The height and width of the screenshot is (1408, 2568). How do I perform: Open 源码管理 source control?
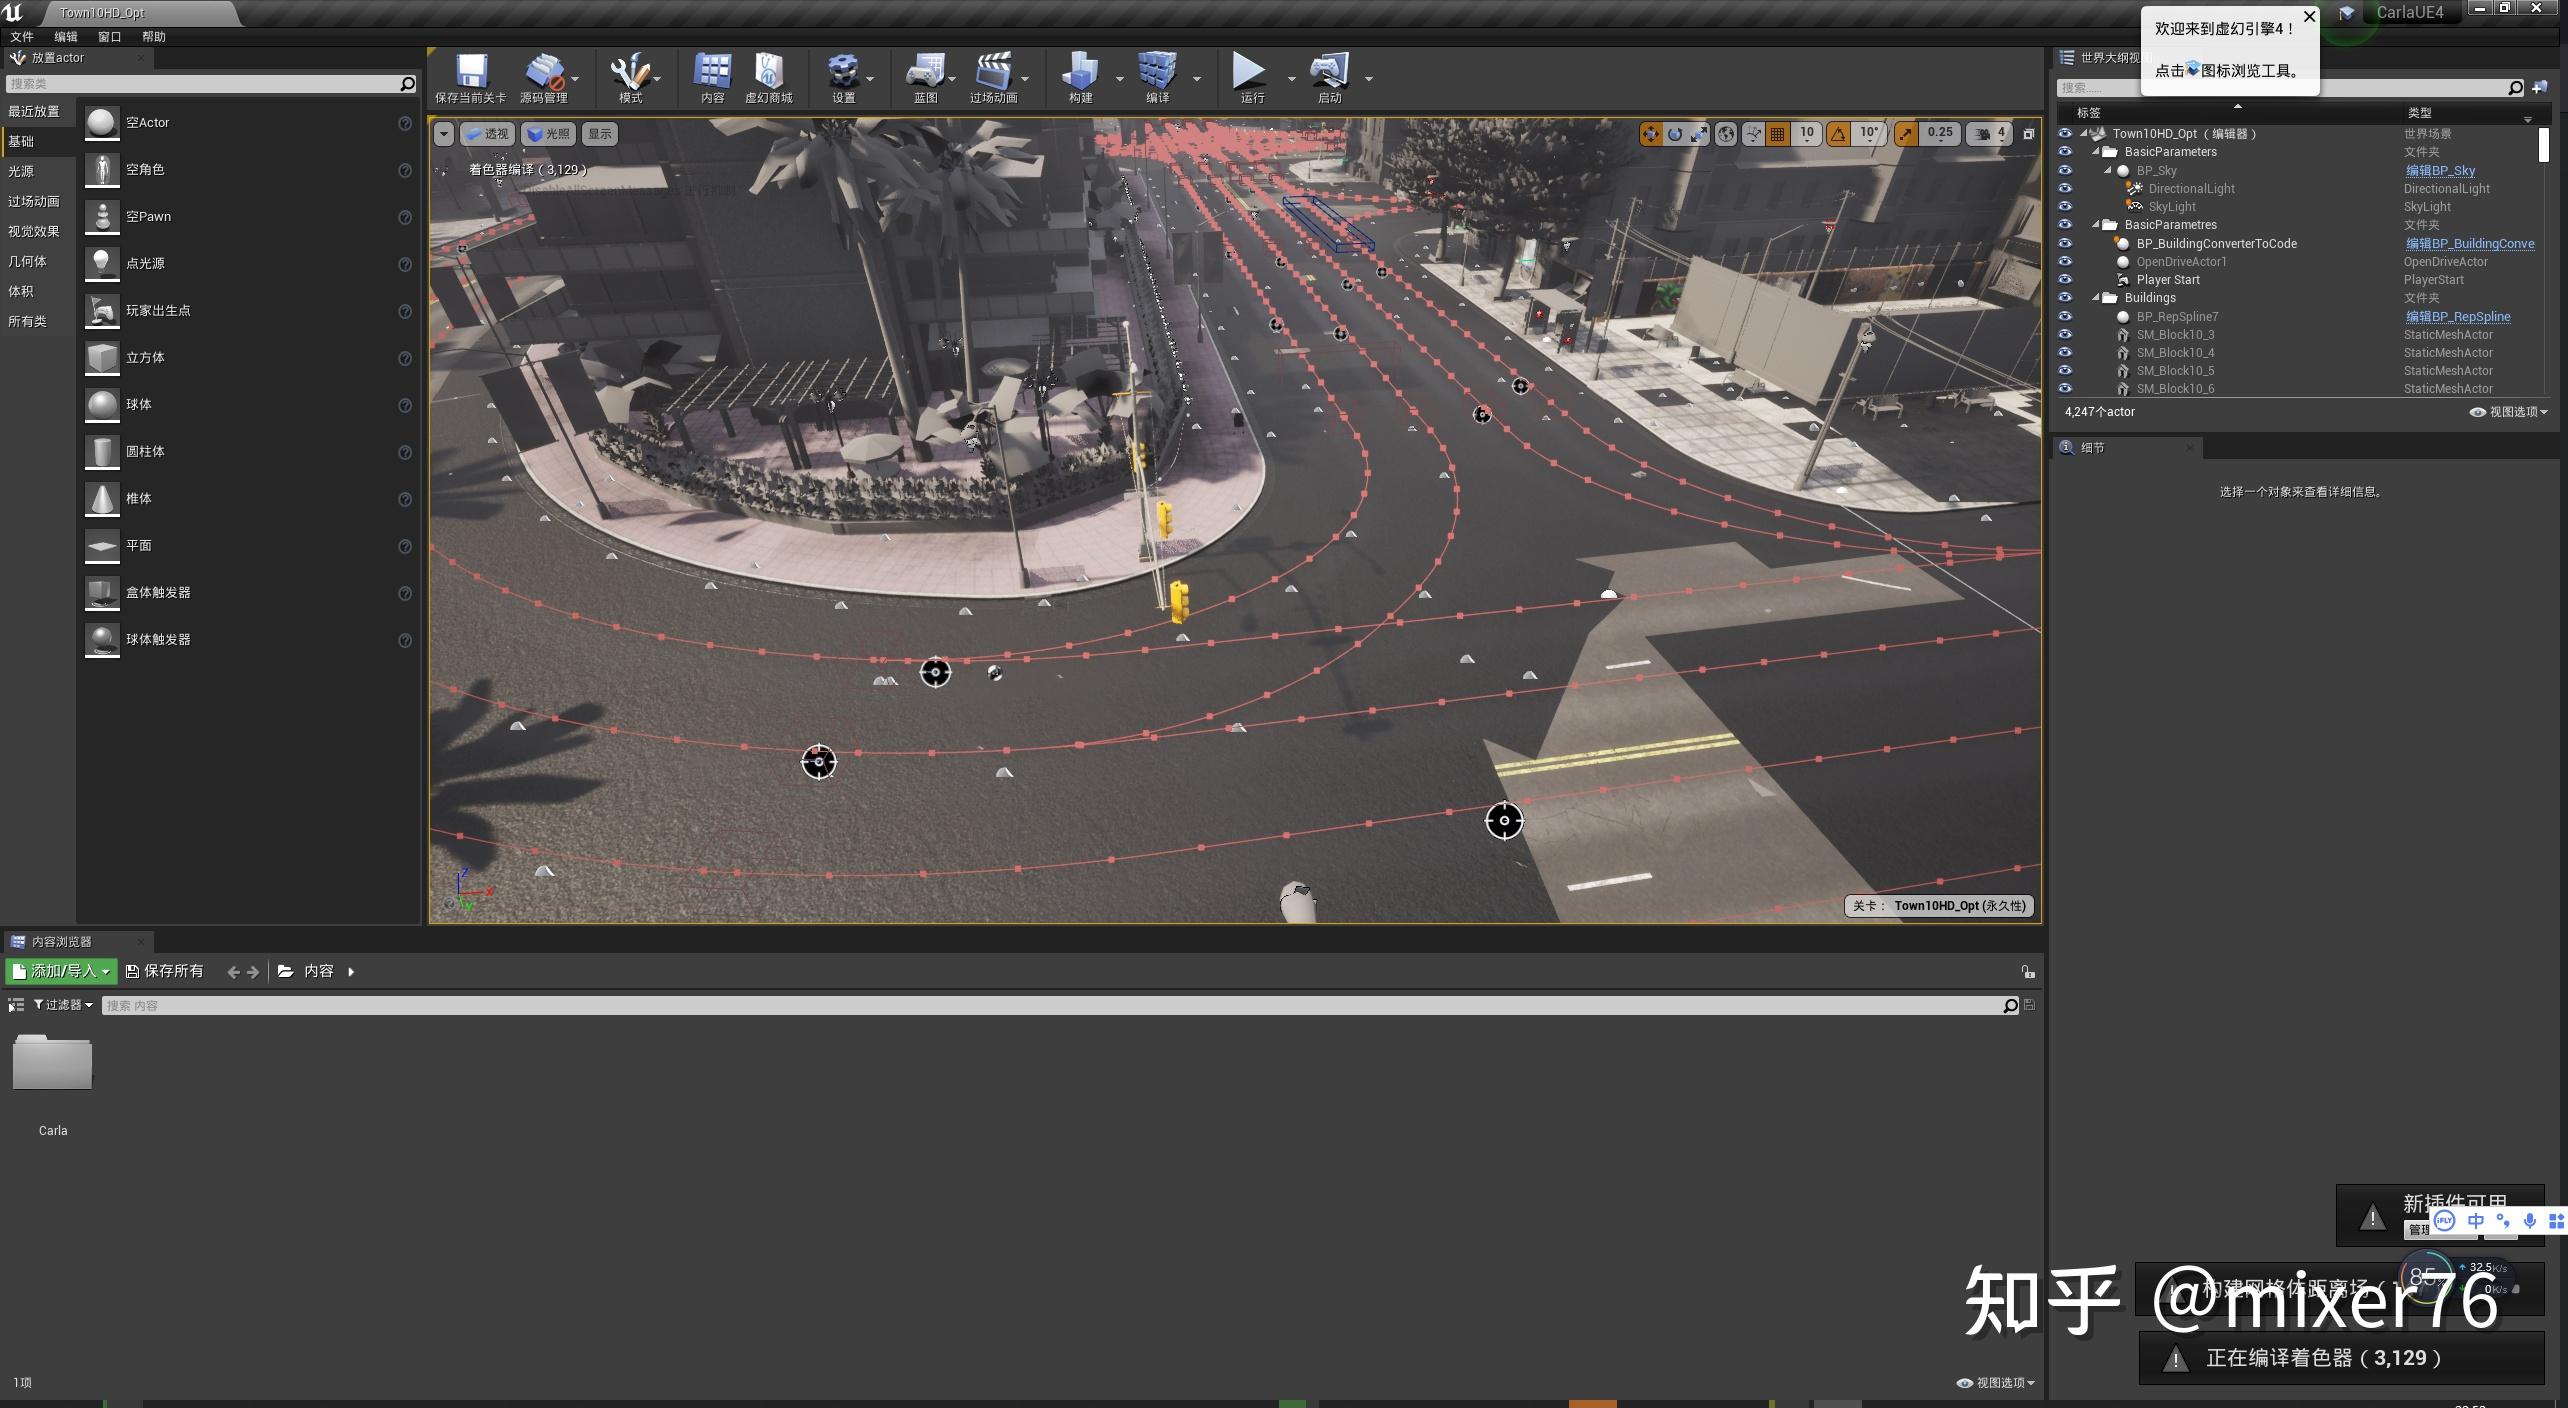[x=543, y=78]
